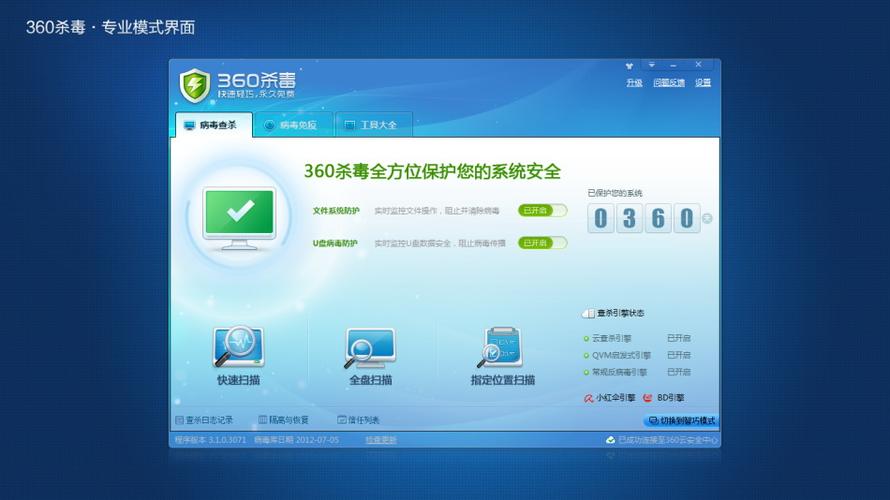The width and height of the screenshot is (890, 500).
Task: Click the 检查更新 check update link
Action: [x=381, y=440]
